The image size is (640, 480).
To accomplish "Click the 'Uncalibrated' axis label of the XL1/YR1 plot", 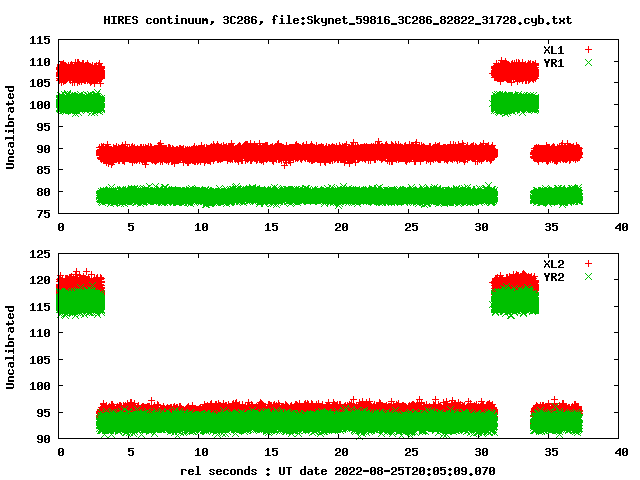I will (x=10, y=127).
